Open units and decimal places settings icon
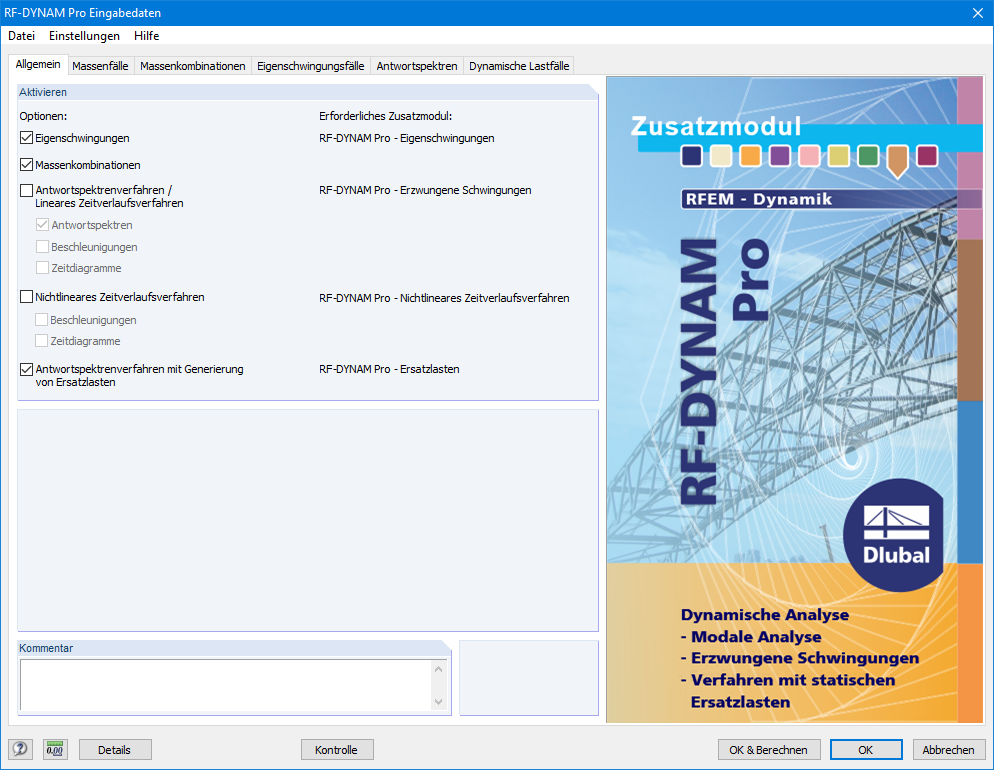 pyautogui.click(x=55, y=749)
